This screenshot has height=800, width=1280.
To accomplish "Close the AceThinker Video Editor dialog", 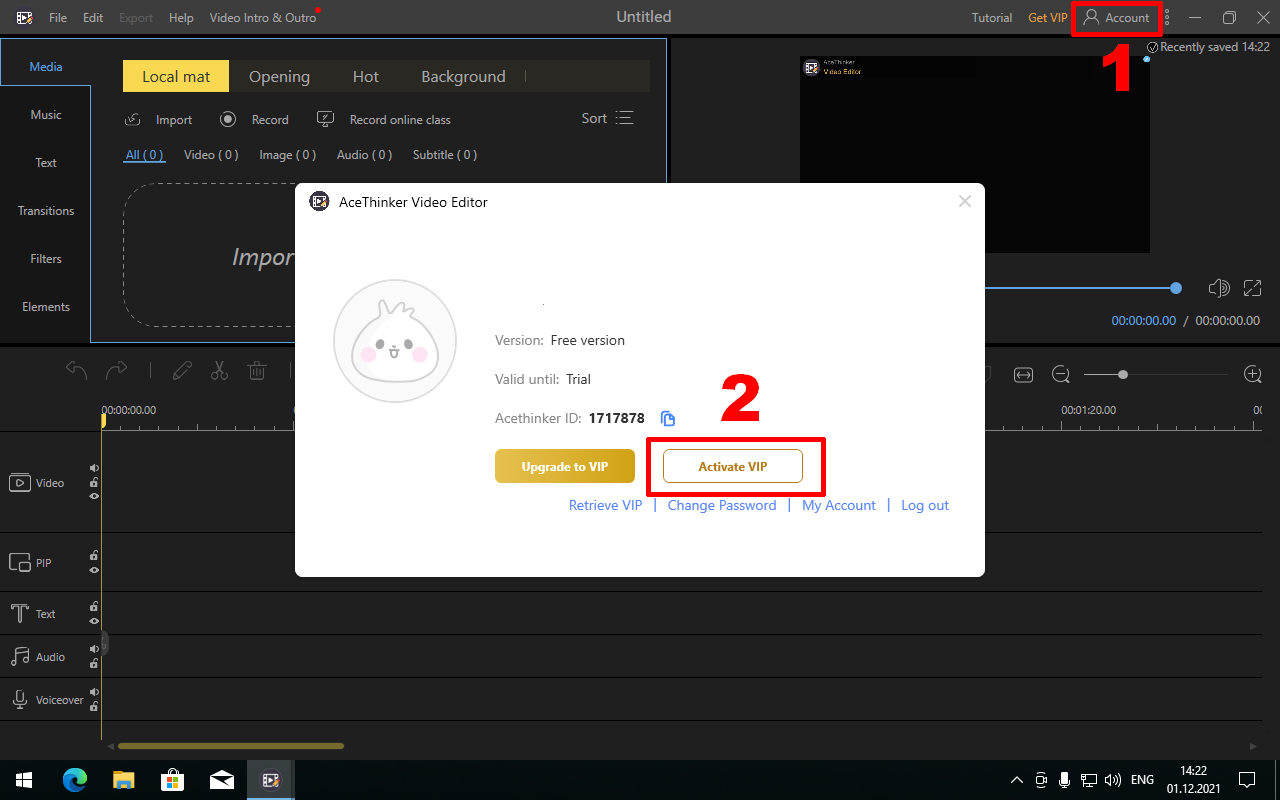I will (965, 201).
